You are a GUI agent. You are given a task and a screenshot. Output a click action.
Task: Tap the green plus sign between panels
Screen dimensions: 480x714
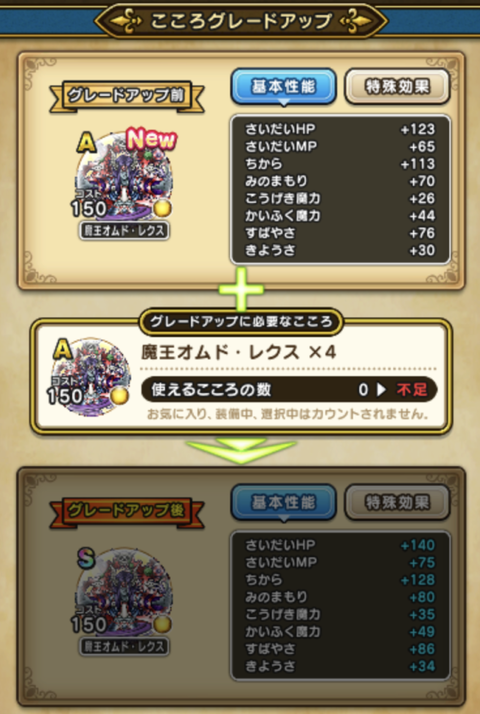point(241,289)
